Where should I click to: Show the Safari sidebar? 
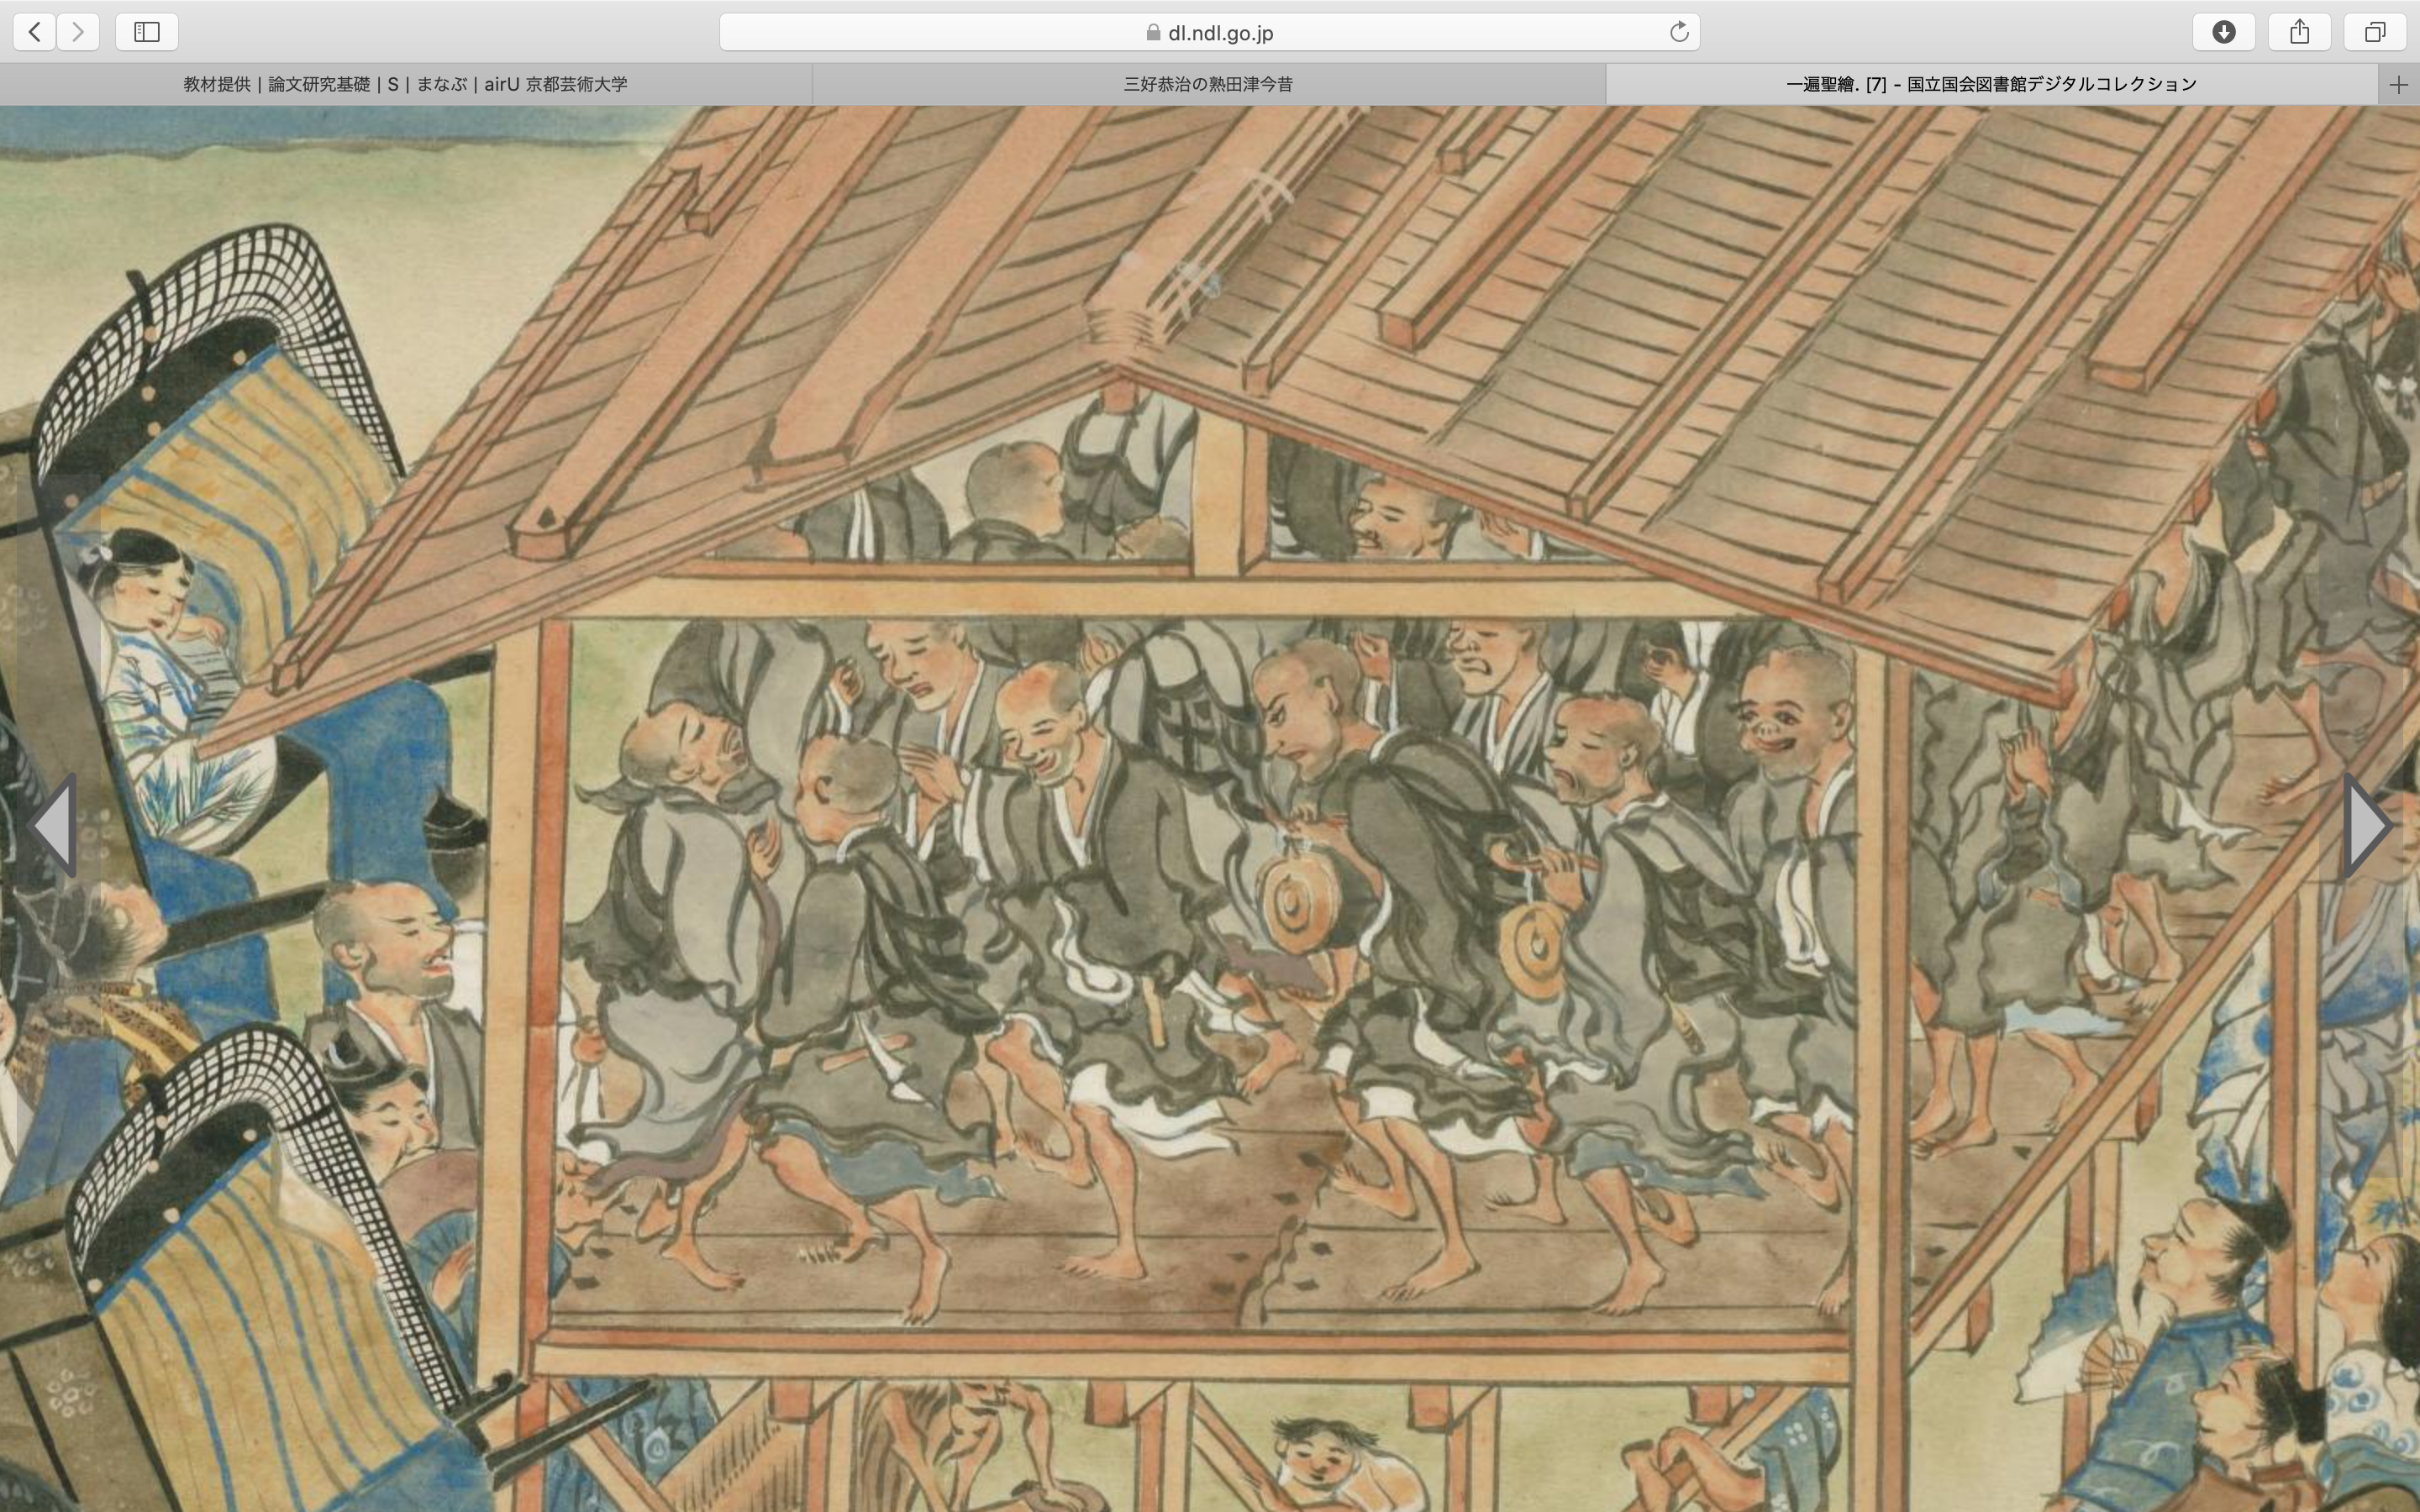[147, 32]
